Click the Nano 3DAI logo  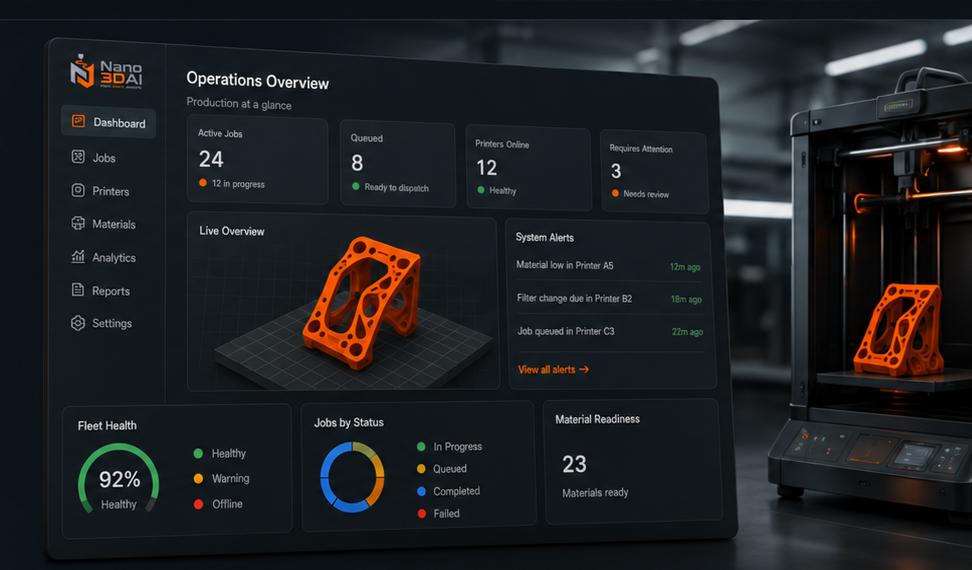pos(106,72)
